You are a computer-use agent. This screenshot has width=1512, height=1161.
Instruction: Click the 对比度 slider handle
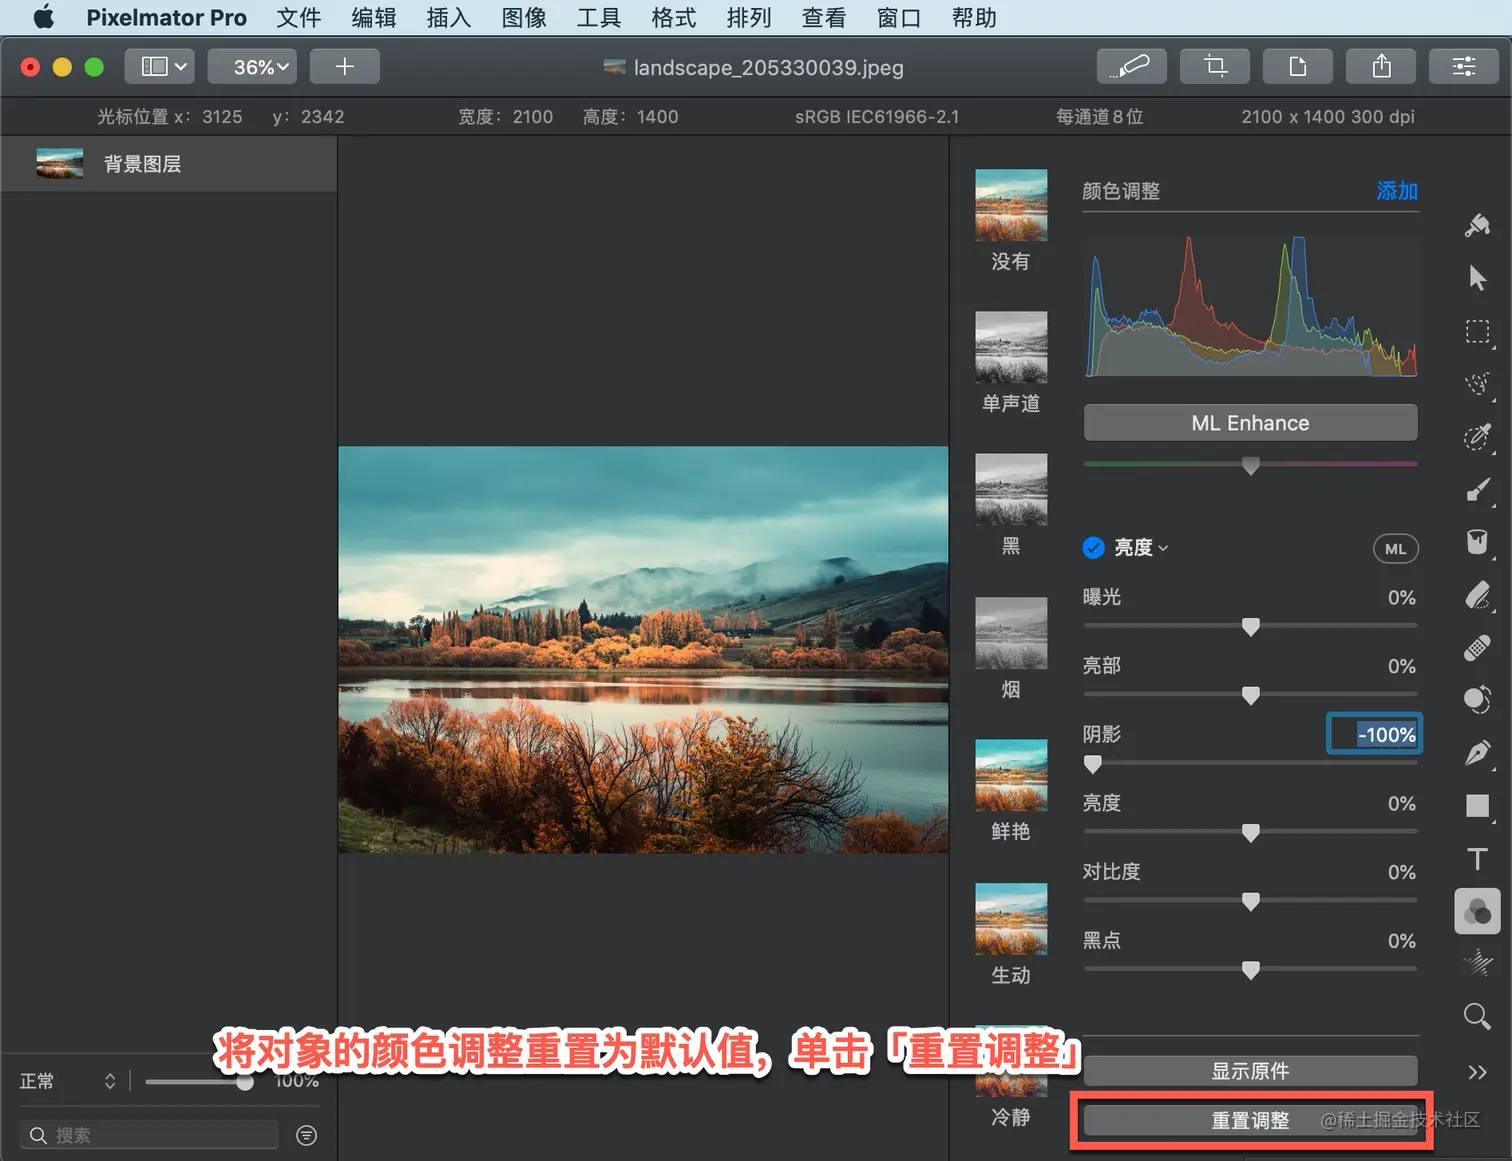(x=1250, y=902)
